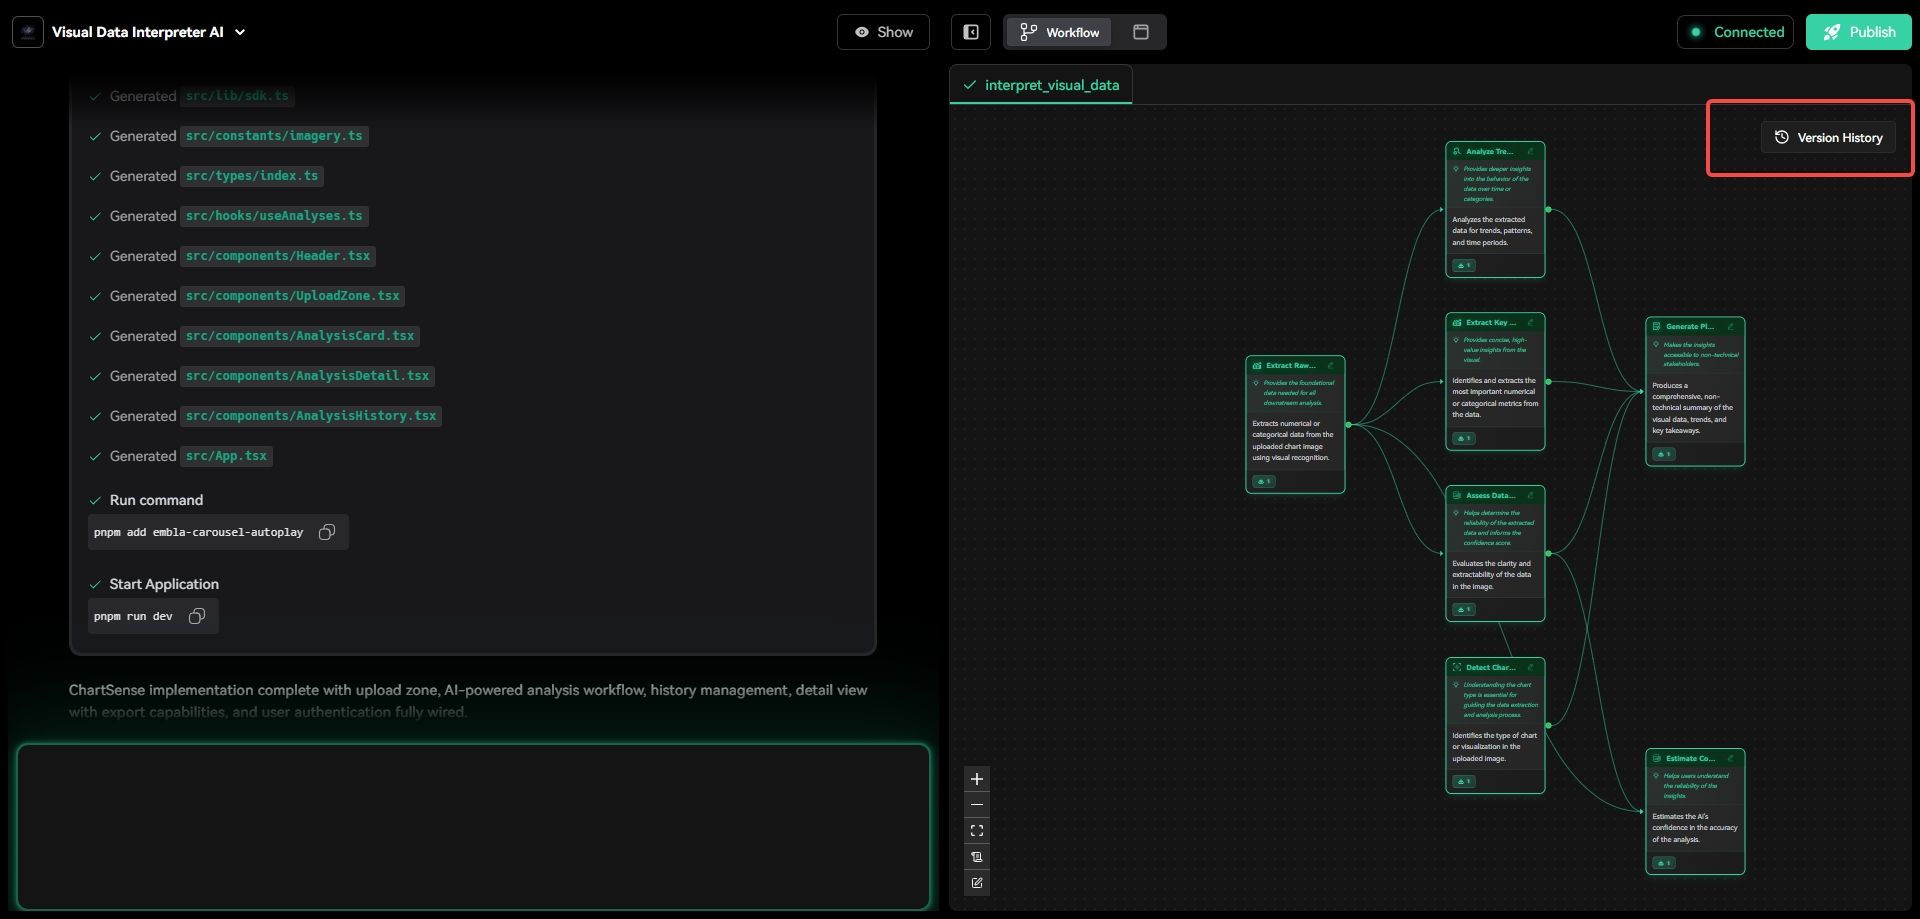Open the Visual Data Interpreter AI dropdown
The width and height of the screenshot is (1920, 919).
(240, 32)
